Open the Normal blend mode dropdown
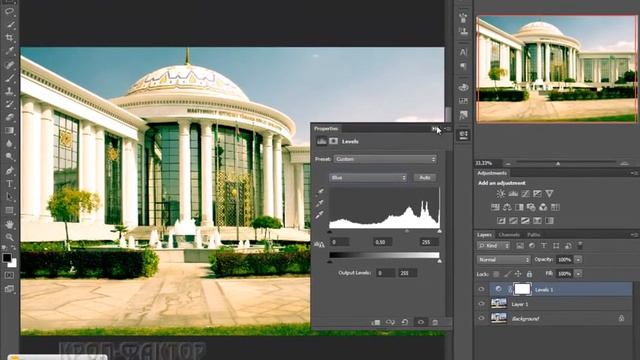 point(503,260)
